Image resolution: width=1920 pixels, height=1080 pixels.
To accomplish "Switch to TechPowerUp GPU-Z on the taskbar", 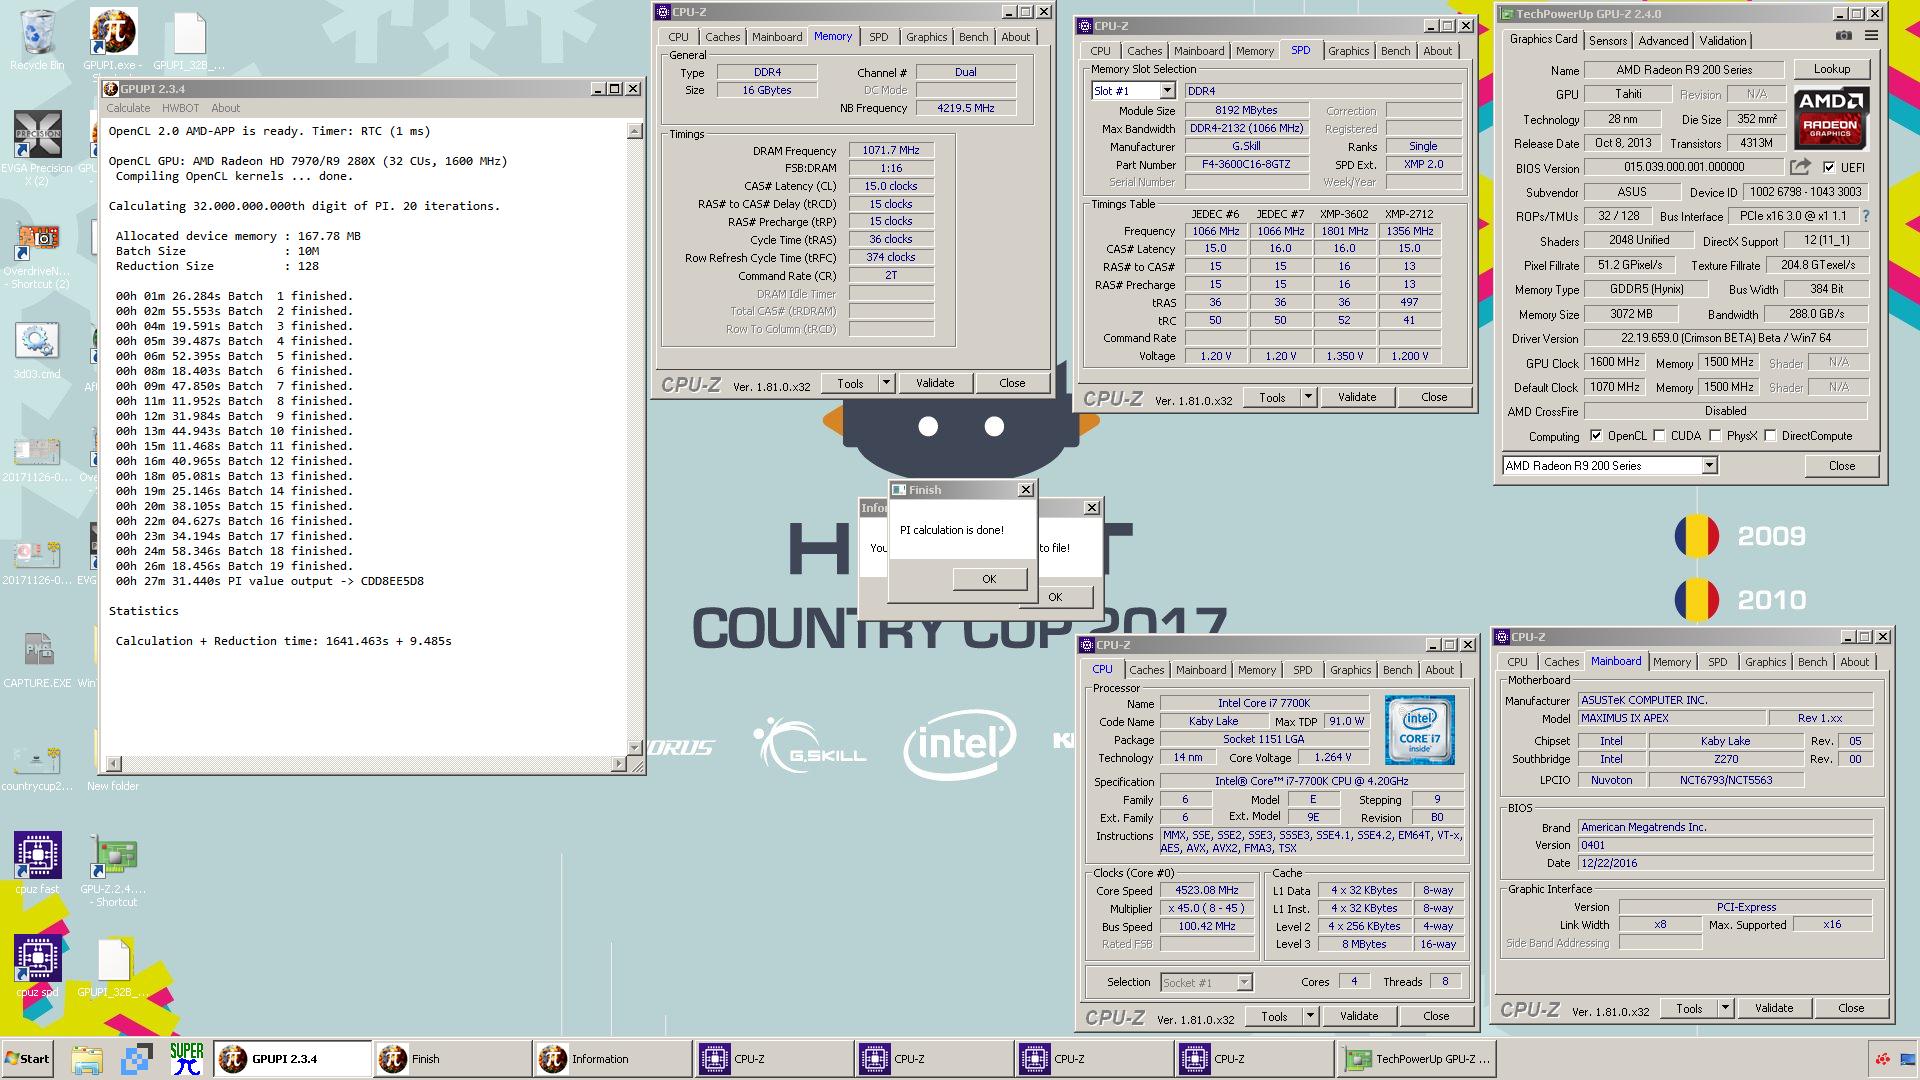I will (x=1416, y=1059).
